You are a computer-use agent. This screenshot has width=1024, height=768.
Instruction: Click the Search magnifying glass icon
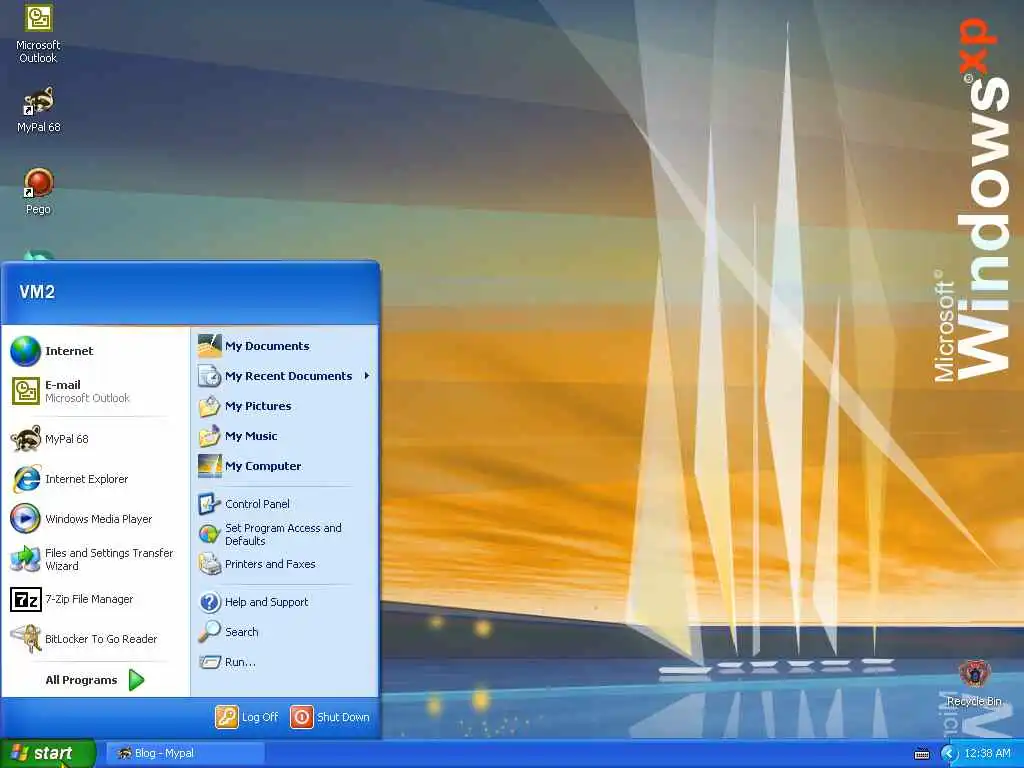pyautogui.click(x=210, y=632)
